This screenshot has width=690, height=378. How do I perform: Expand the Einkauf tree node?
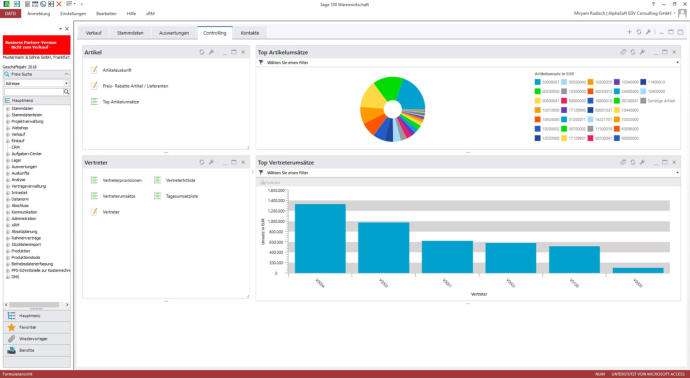[x=7, y=141]
